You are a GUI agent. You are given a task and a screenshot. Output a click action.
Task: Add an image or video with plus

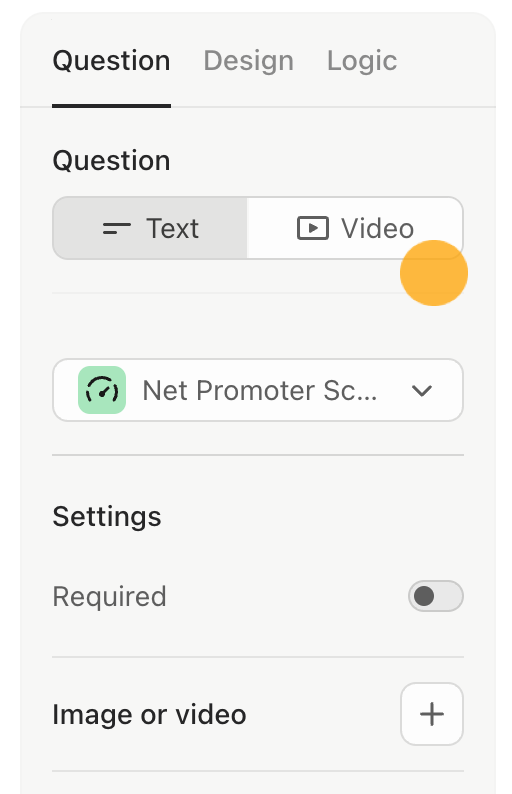click(431, 714)
